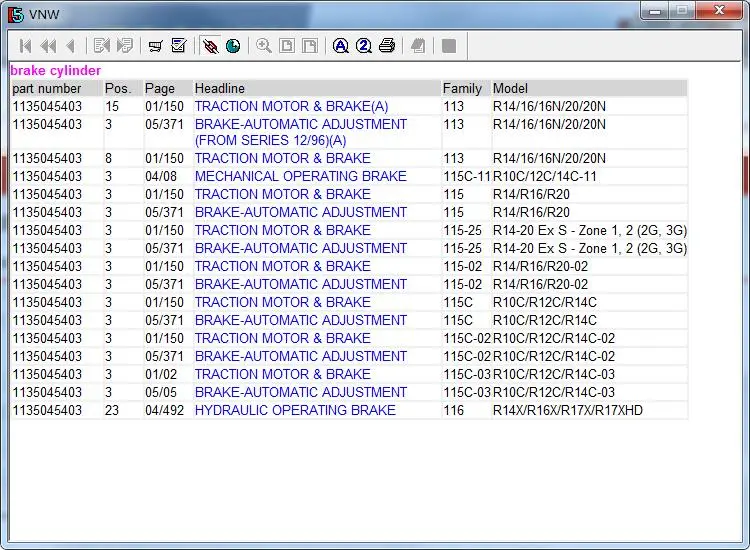Click the second greyed page view icon
Image resolution: width=750 pixels, height=550 pixels.
pos(309,46)
